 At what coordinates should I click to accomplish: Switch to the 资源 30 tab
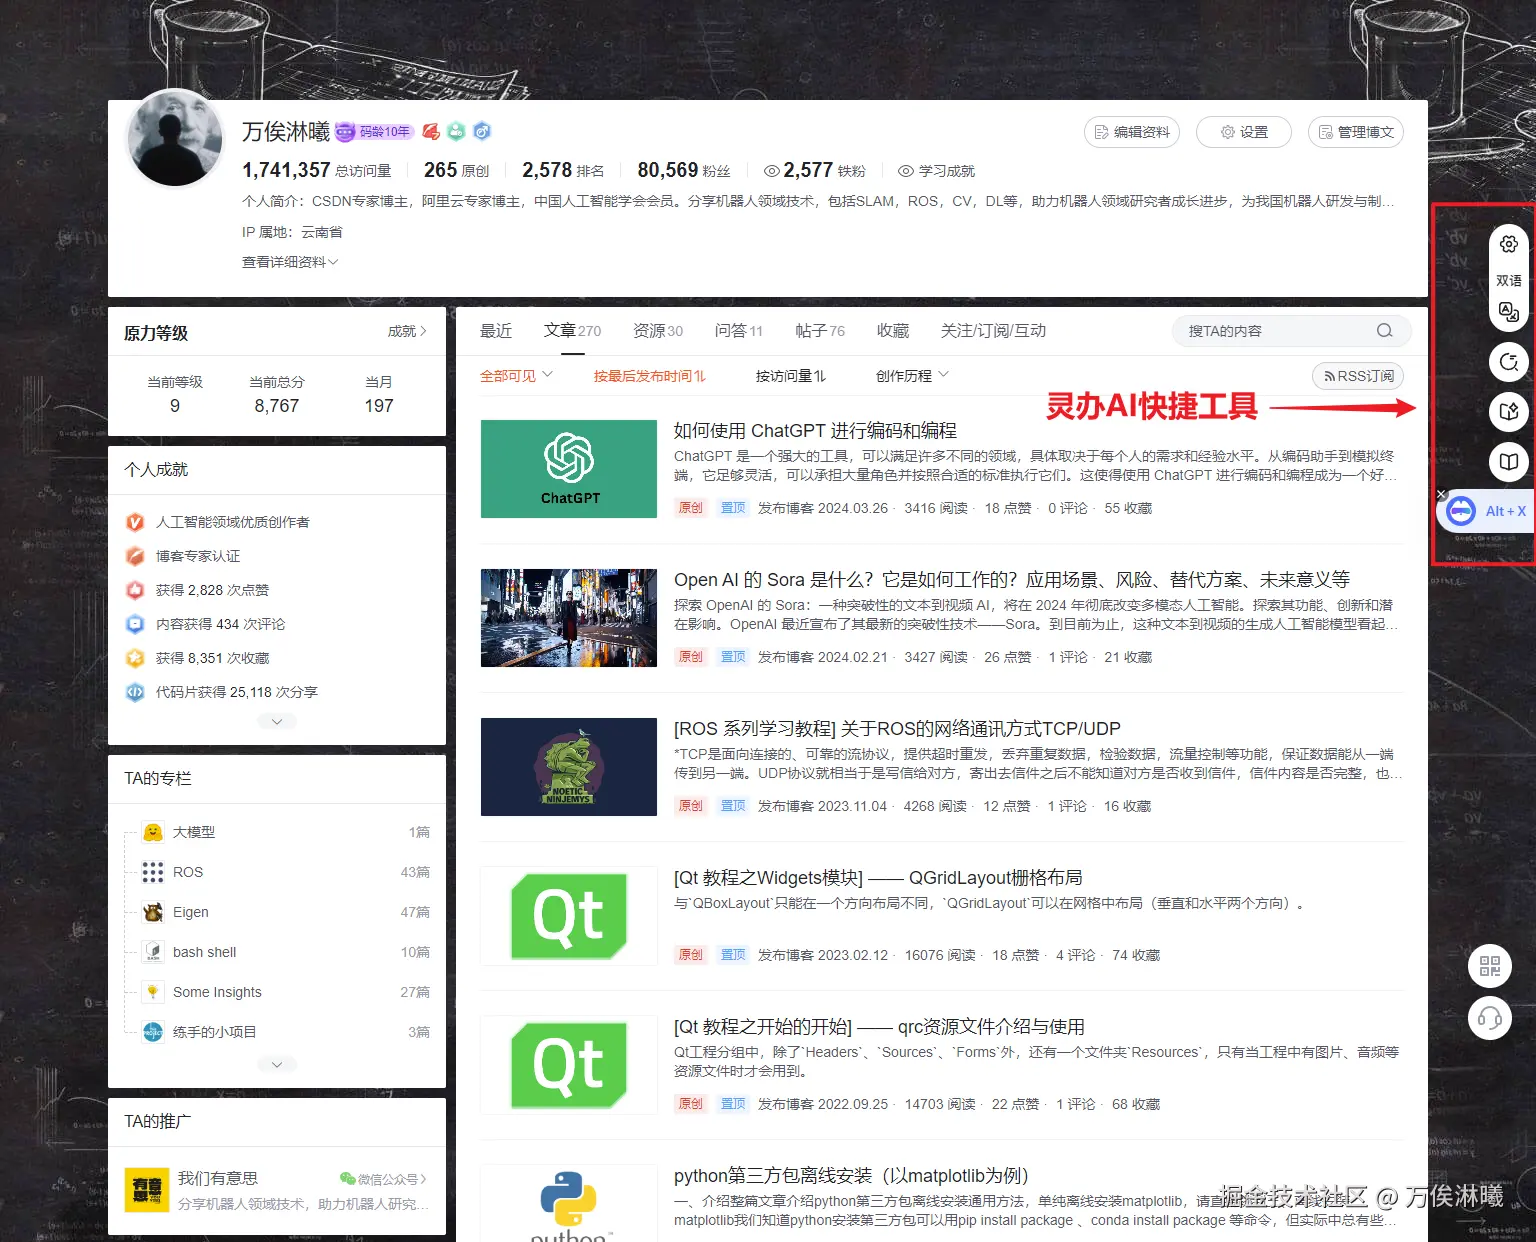pos(658,331)
